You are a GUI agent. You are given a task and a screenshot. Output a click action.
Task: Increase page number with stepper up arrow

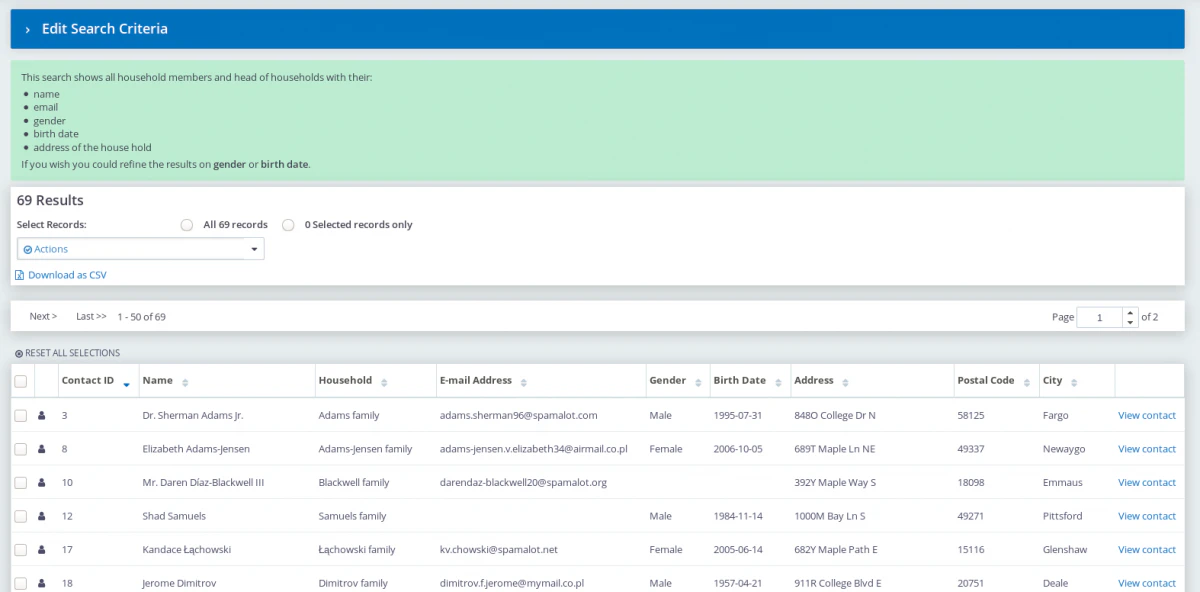(1131, 312)
